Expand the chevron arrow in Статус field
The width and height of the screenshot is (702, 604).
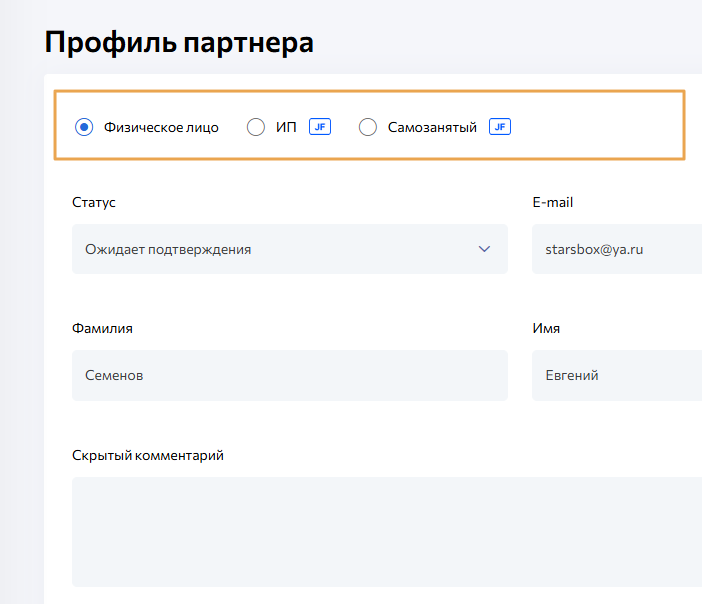point(484,249)
